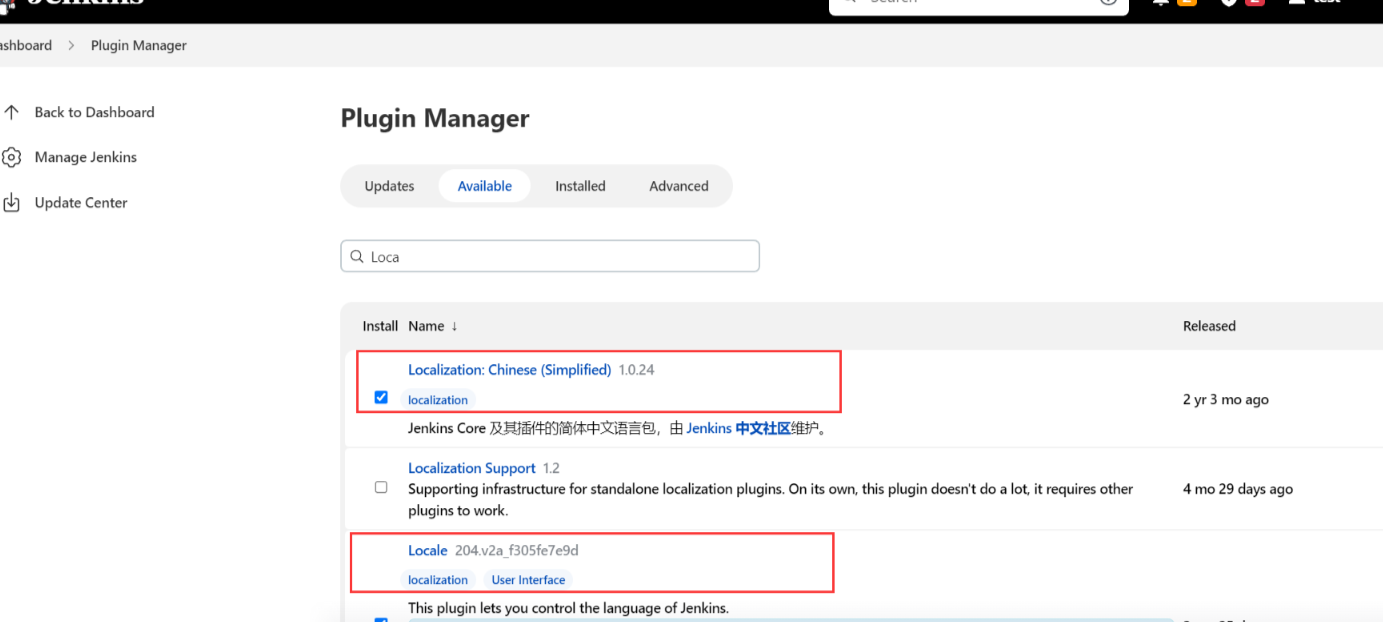1383x622 pixels.
Task: Select version text 1.0.24
Action: point(636,370)
